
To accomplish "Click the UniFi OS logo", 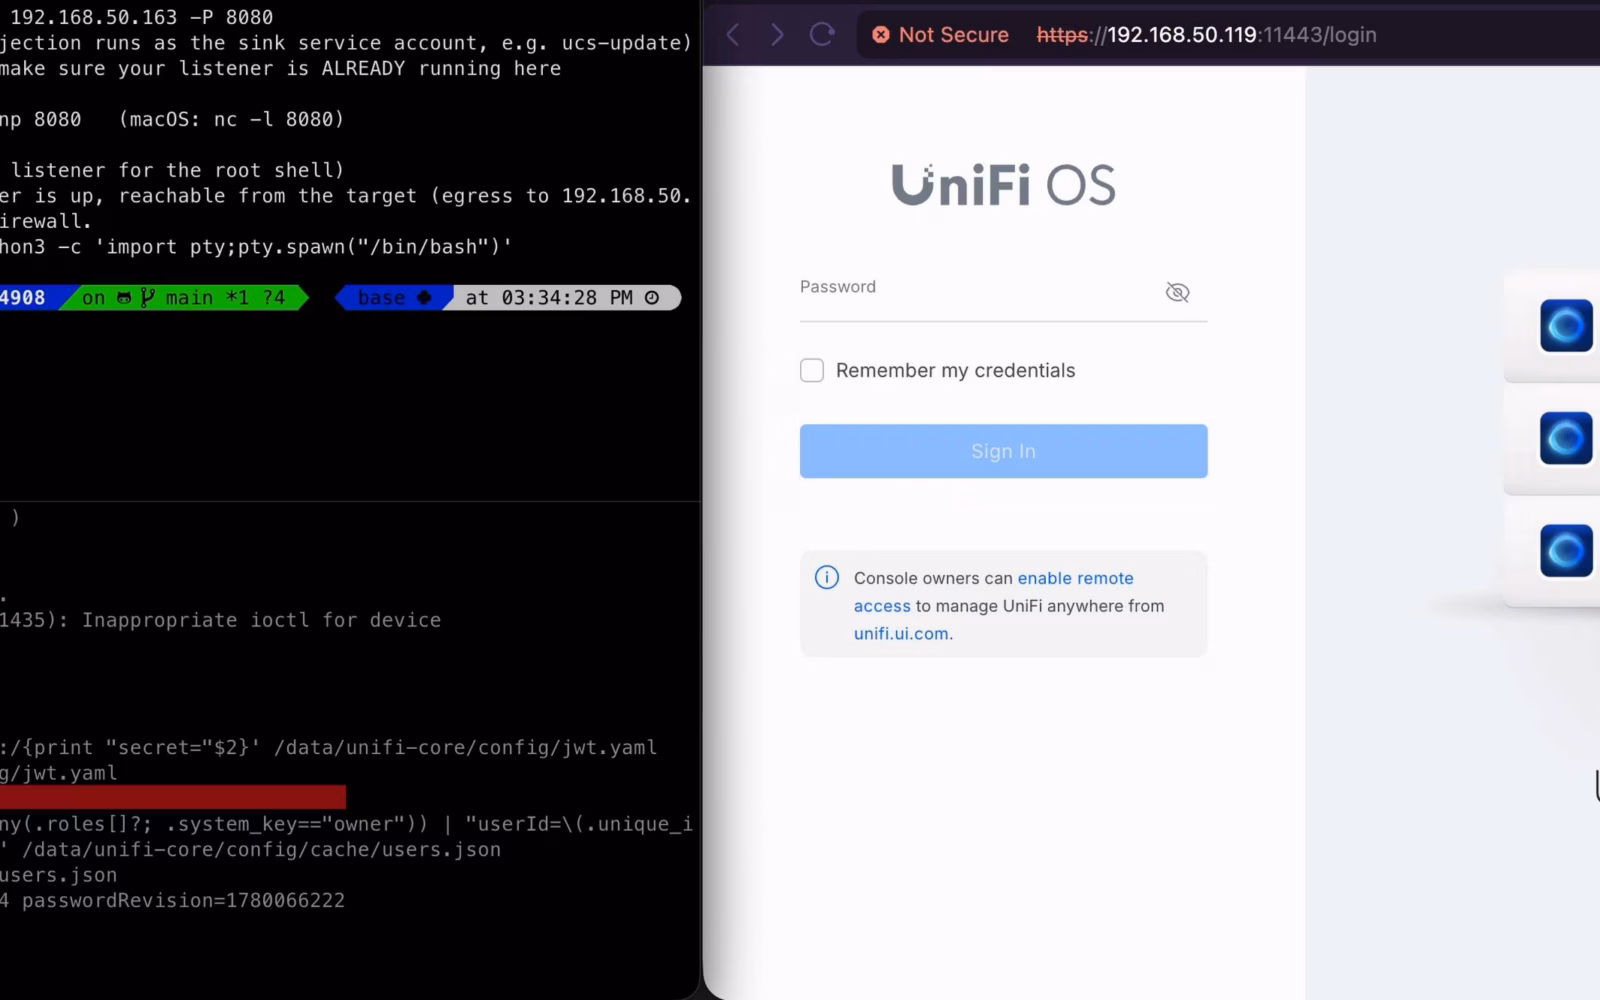I will (x=1003, y=185).
